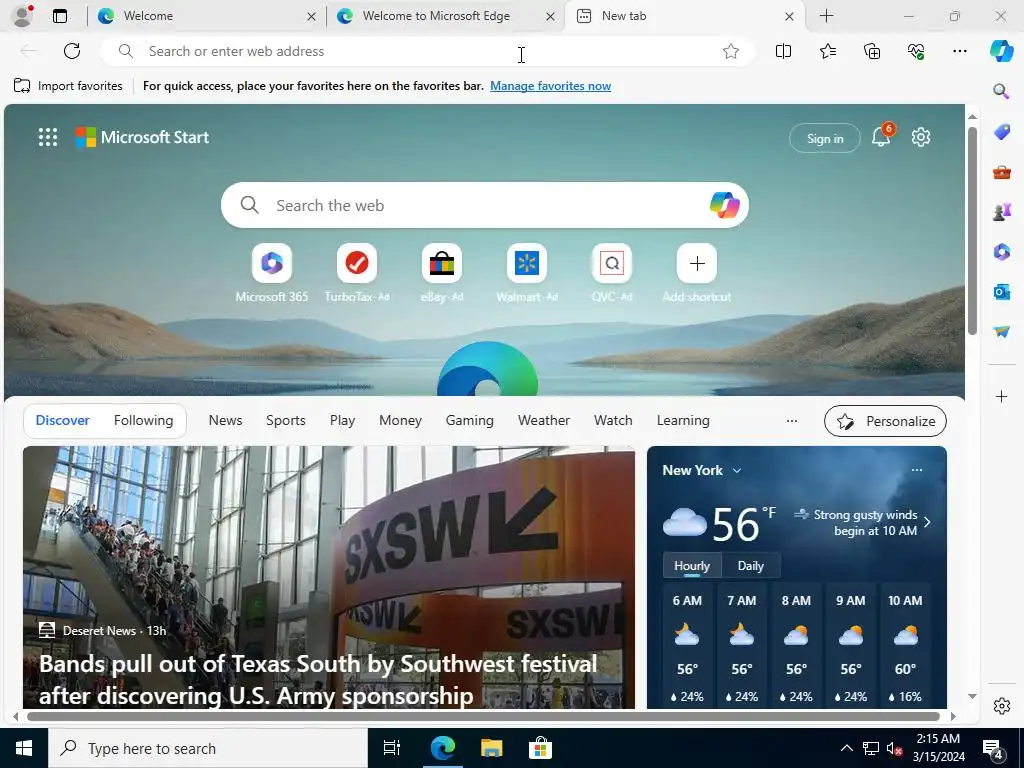Expand the strong gusty winds alert chevron
The height and width of the screenshot is (768, 1024).
point(927,522)
